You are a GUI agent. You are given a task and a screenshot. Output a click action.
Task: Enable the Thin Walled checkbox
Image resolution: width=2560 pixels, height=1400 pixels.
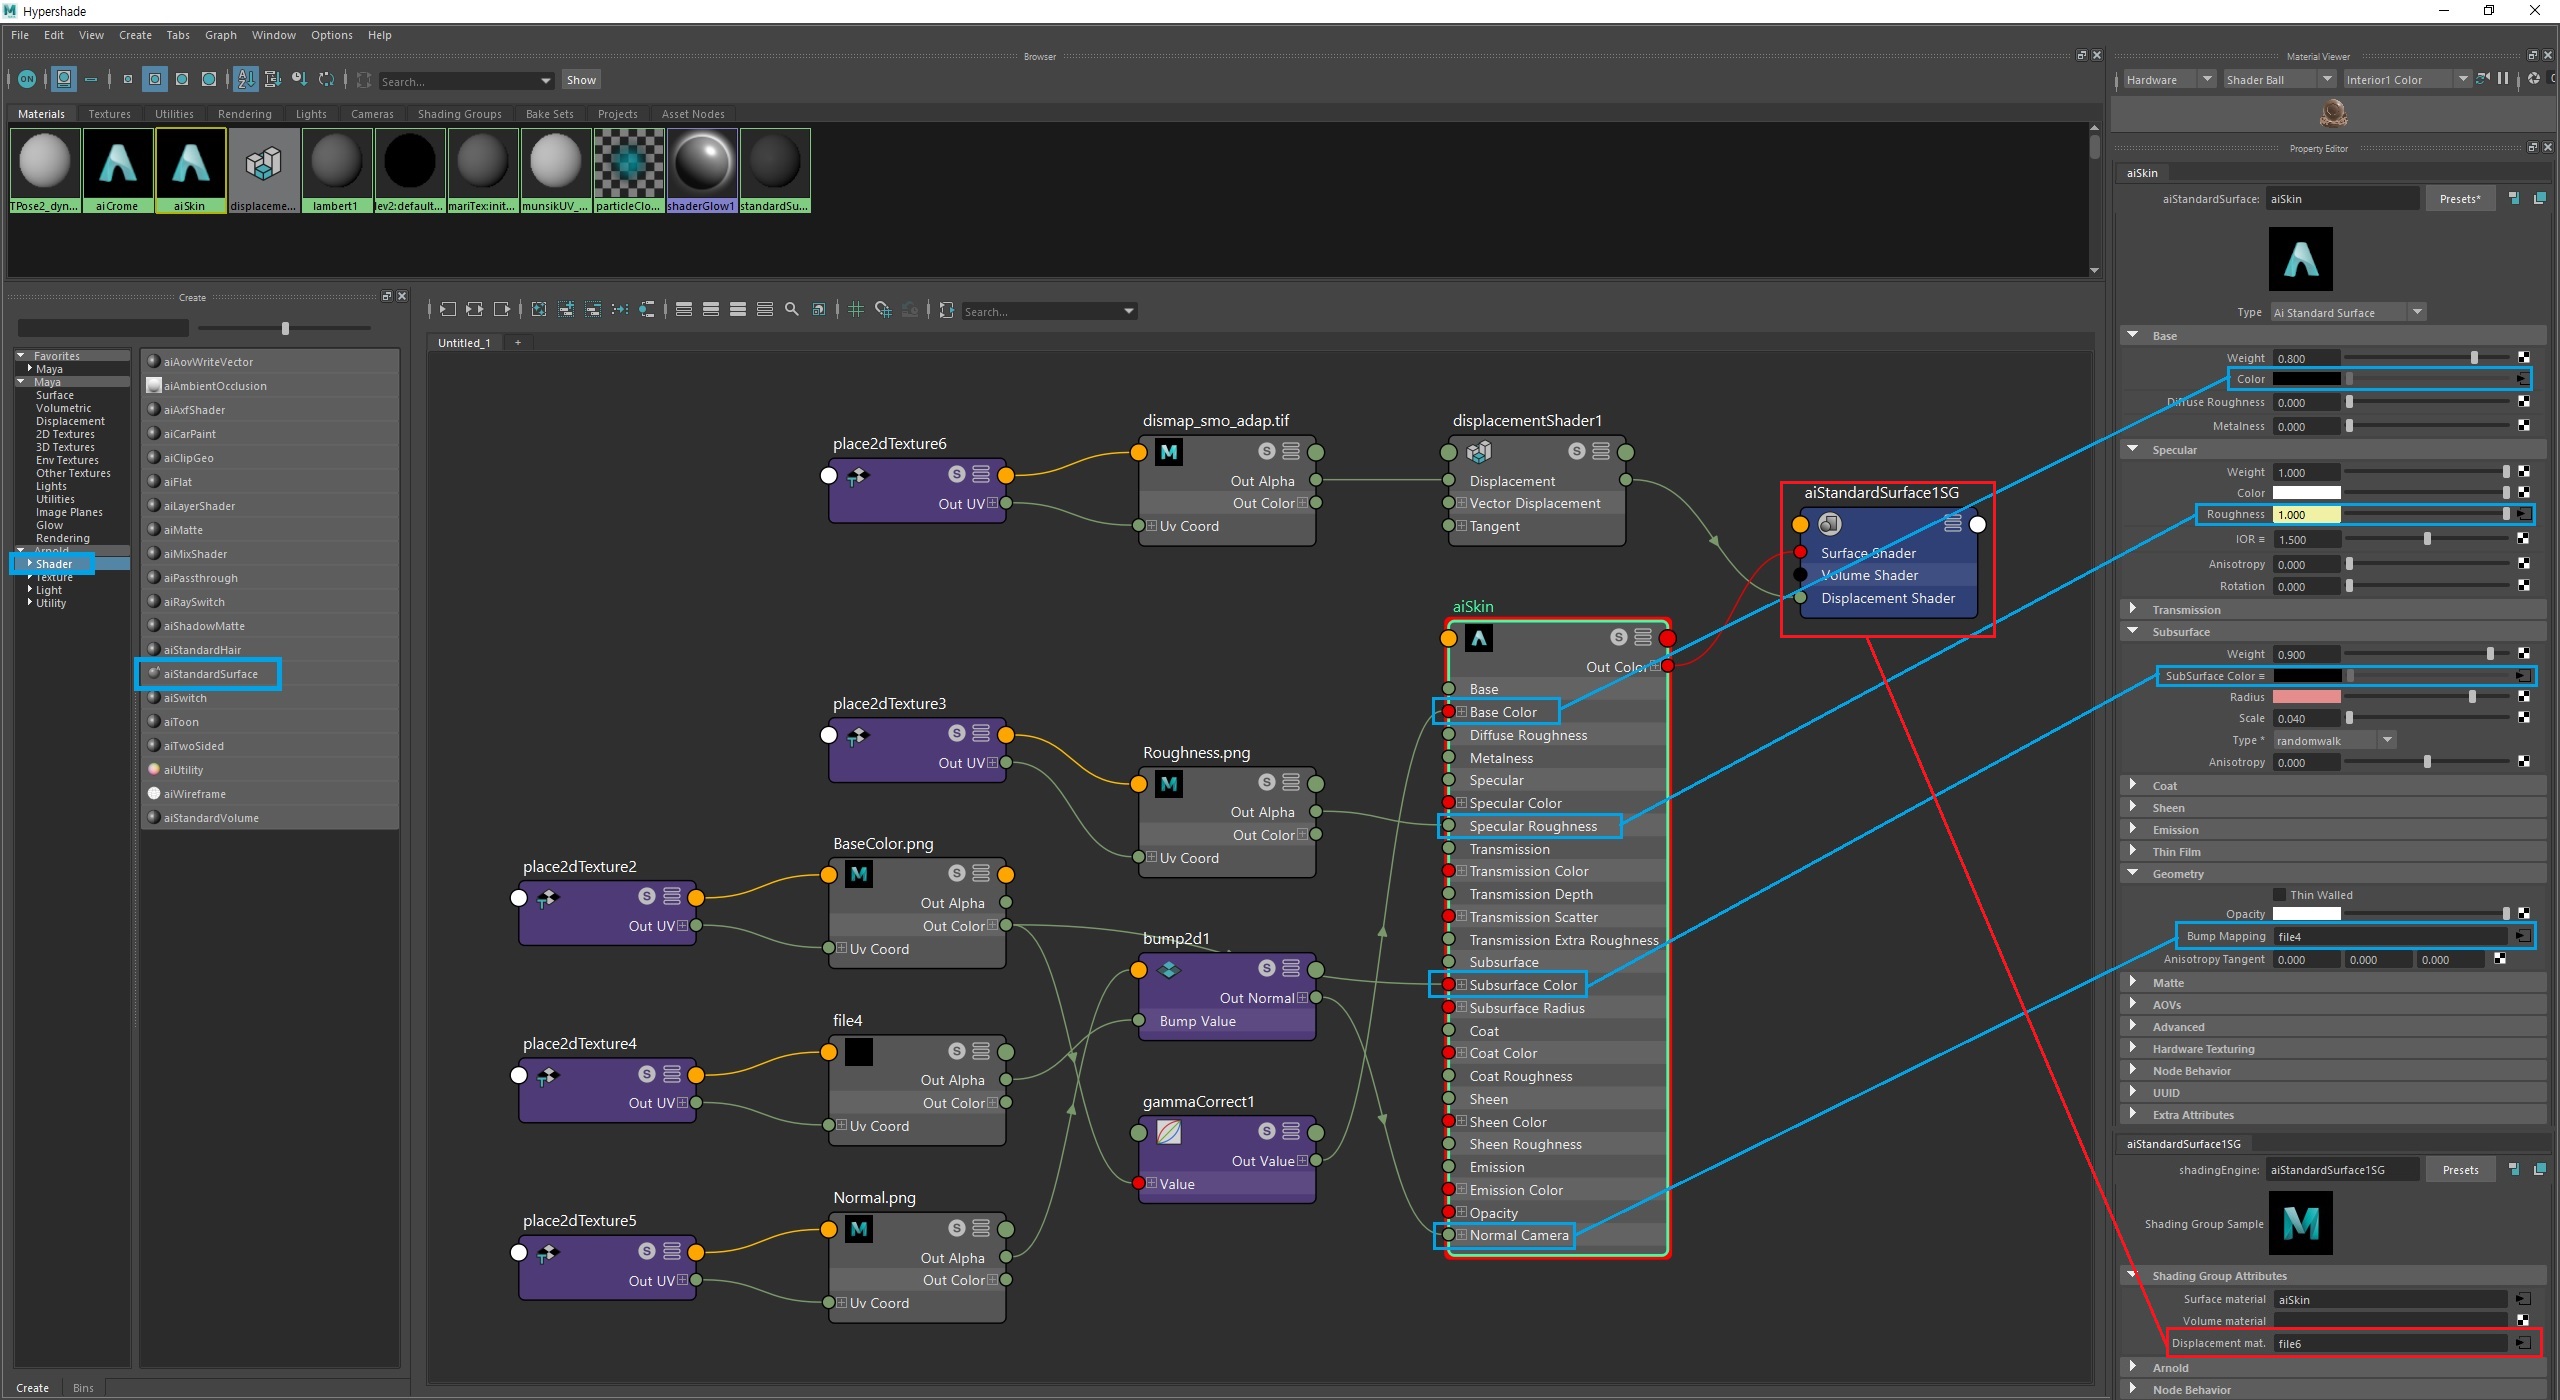(x=2279, y=895)
